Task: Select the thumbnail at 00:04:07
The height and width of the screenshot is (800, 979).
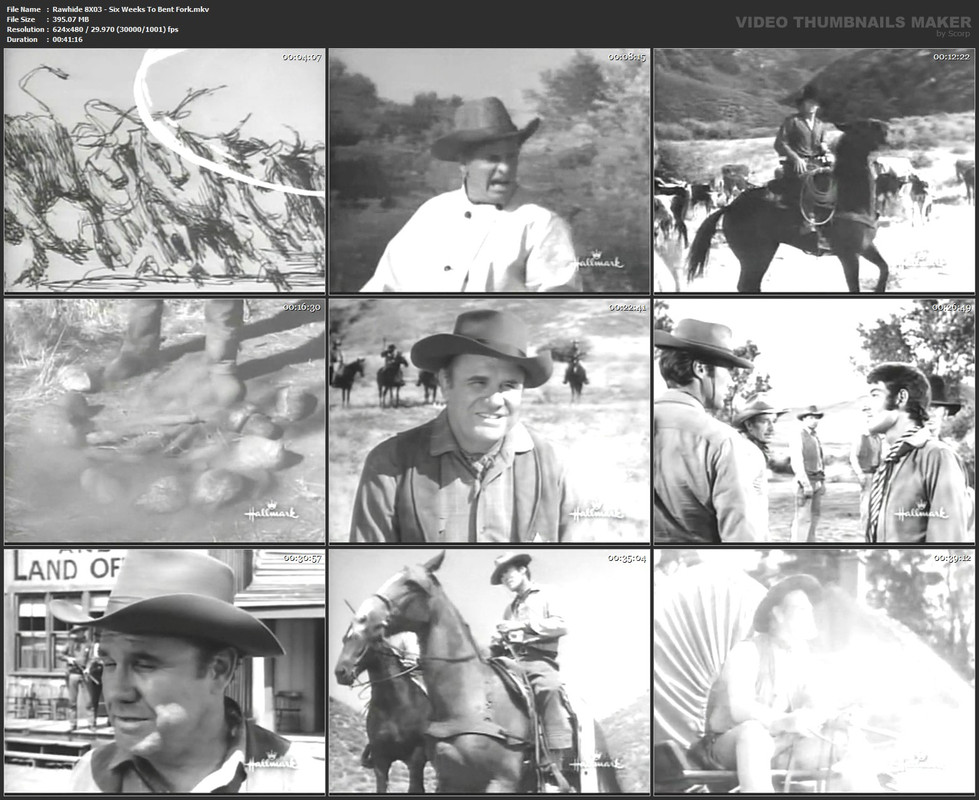Action: coord(165,170)
